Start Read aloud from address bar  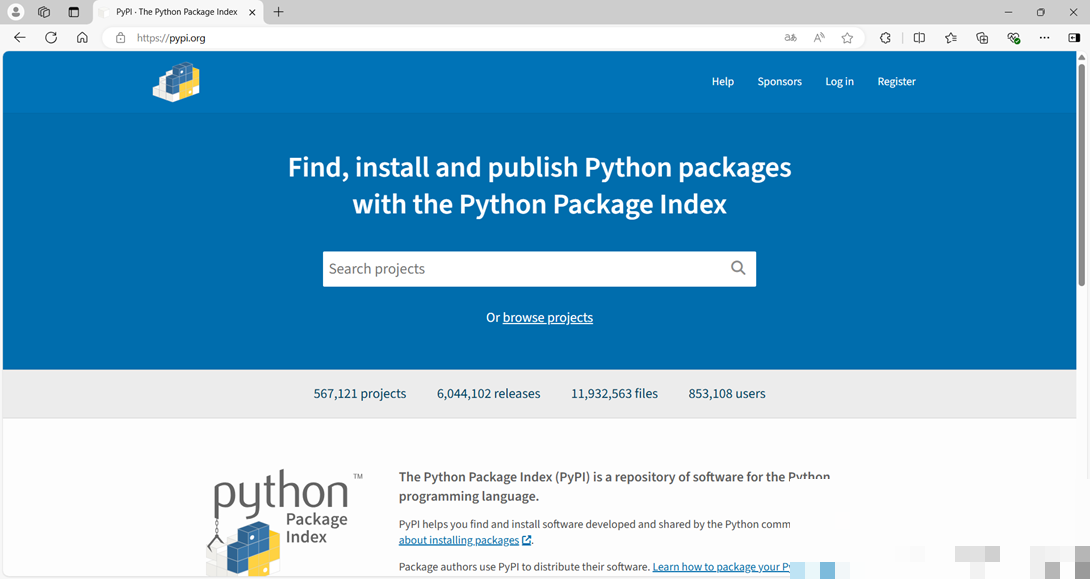click(819, 38)
